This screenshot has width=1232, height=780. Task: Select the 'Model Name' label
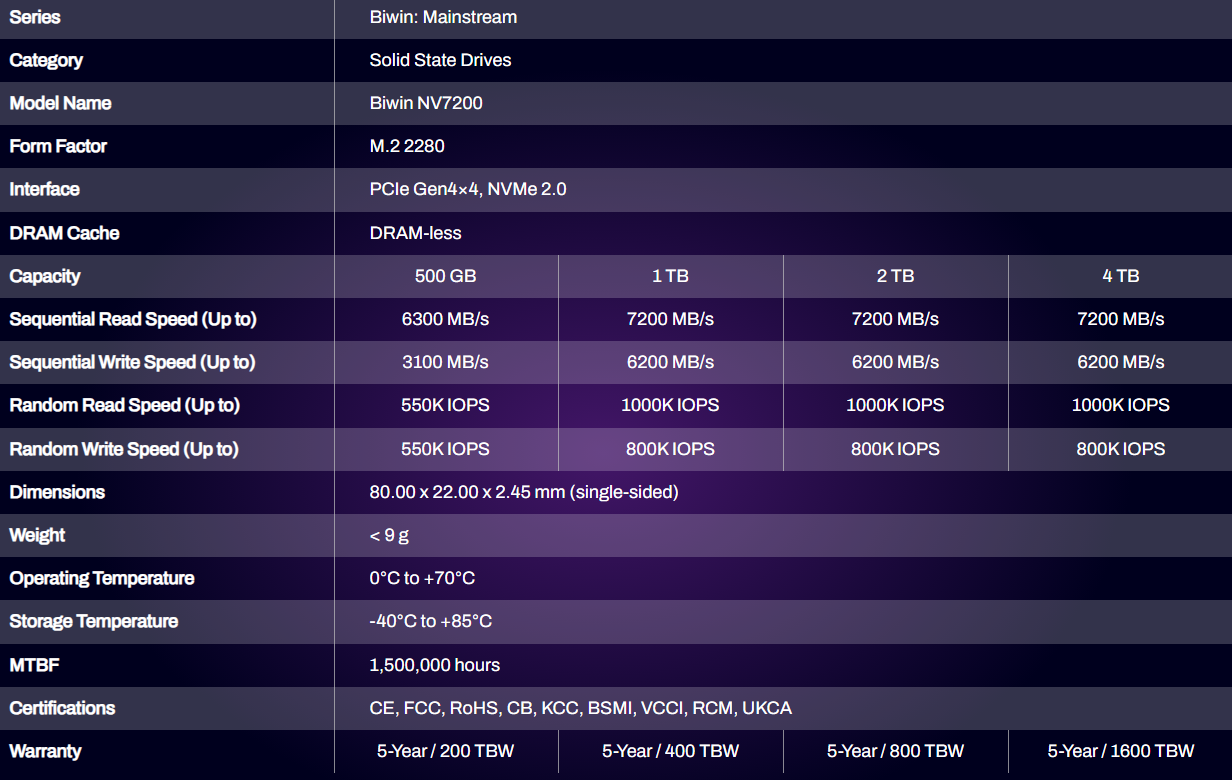point(60,103)
